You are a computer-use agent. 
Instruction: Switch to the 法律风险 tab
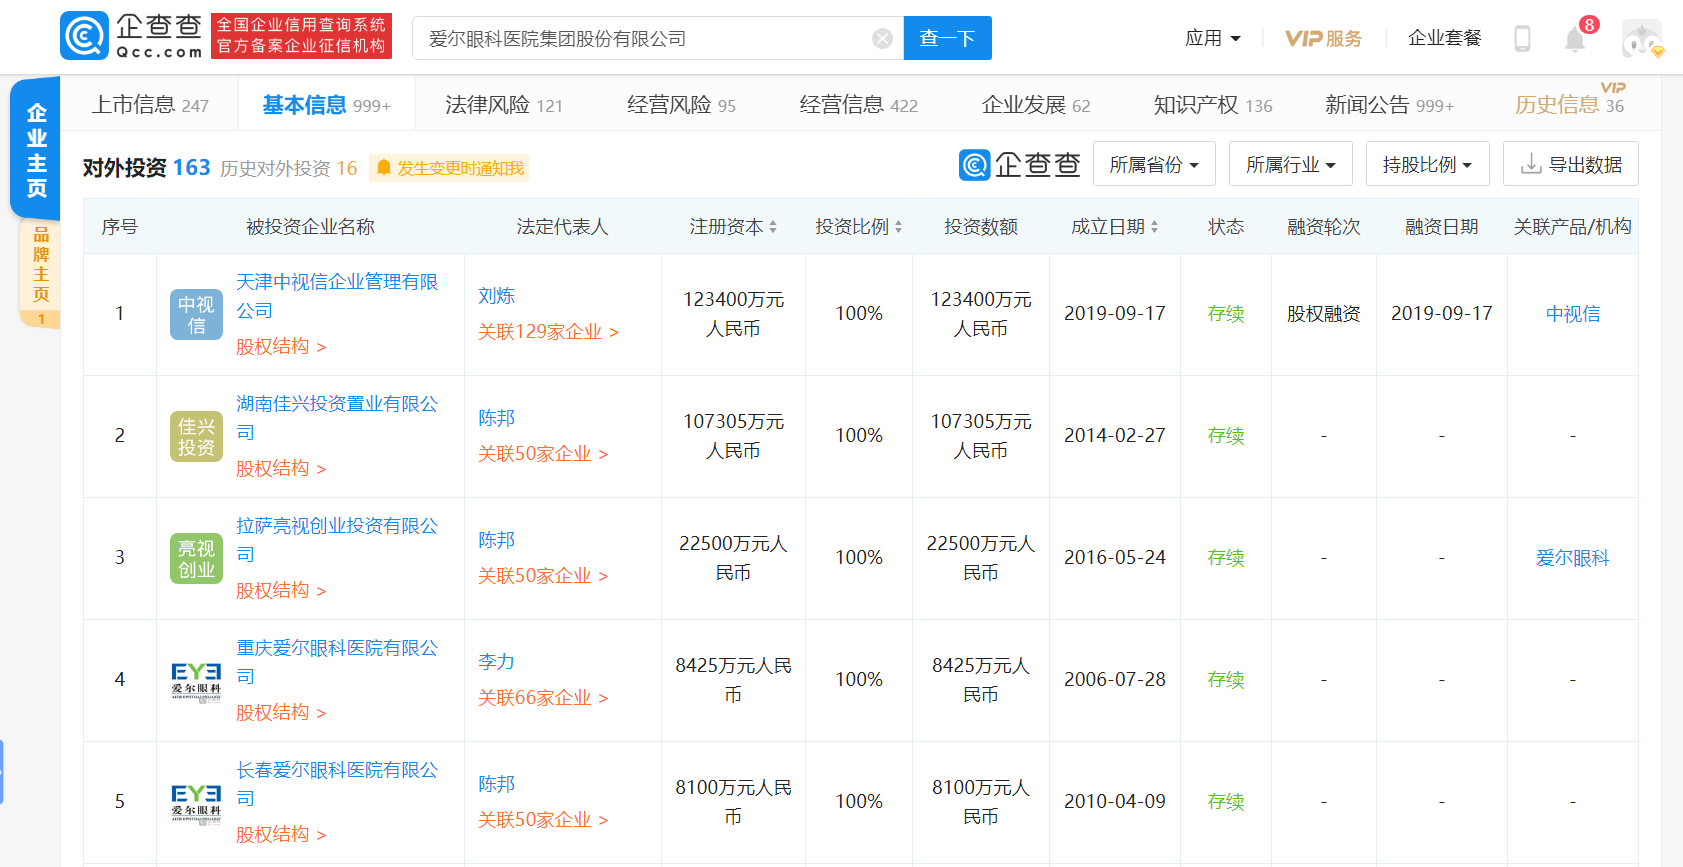[x=503, y=105]
